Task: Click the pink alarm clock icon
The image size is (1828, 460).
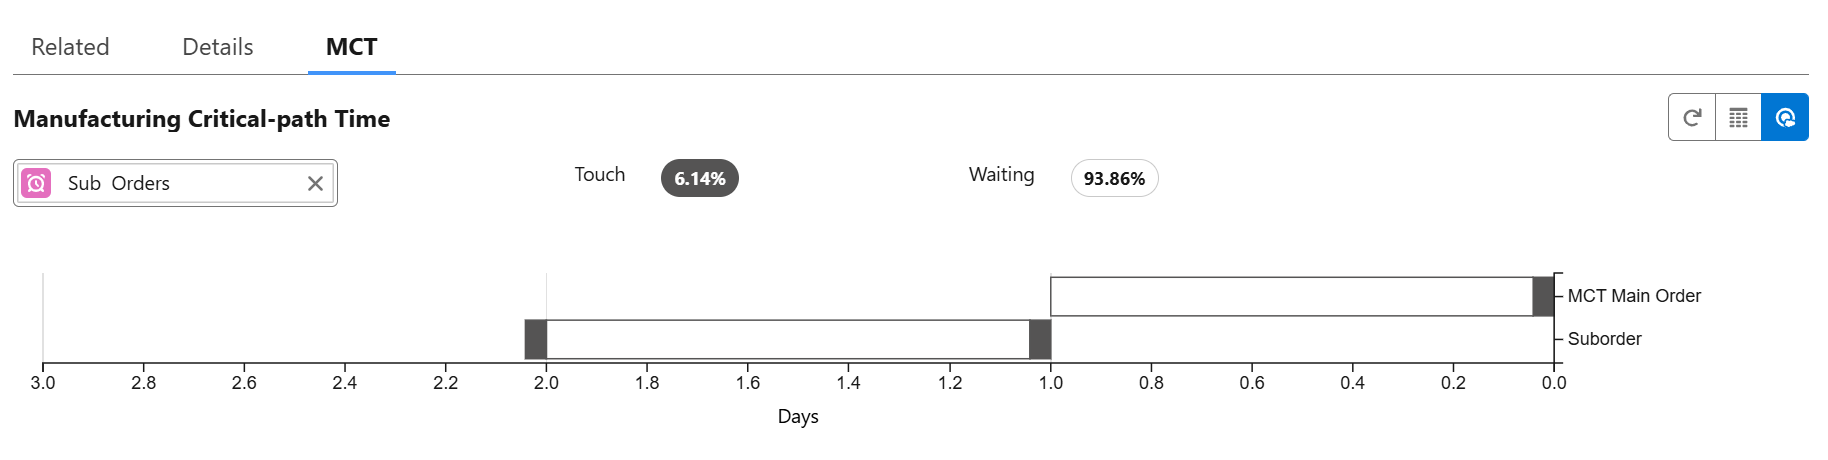Action: coord(36,183)
